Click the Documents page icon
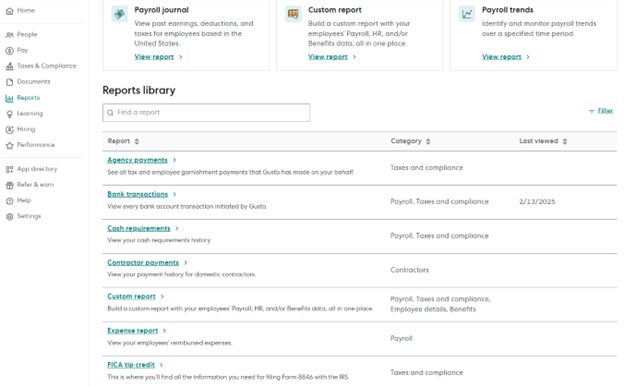Screen dimensions: 624x387 point(10,82)
